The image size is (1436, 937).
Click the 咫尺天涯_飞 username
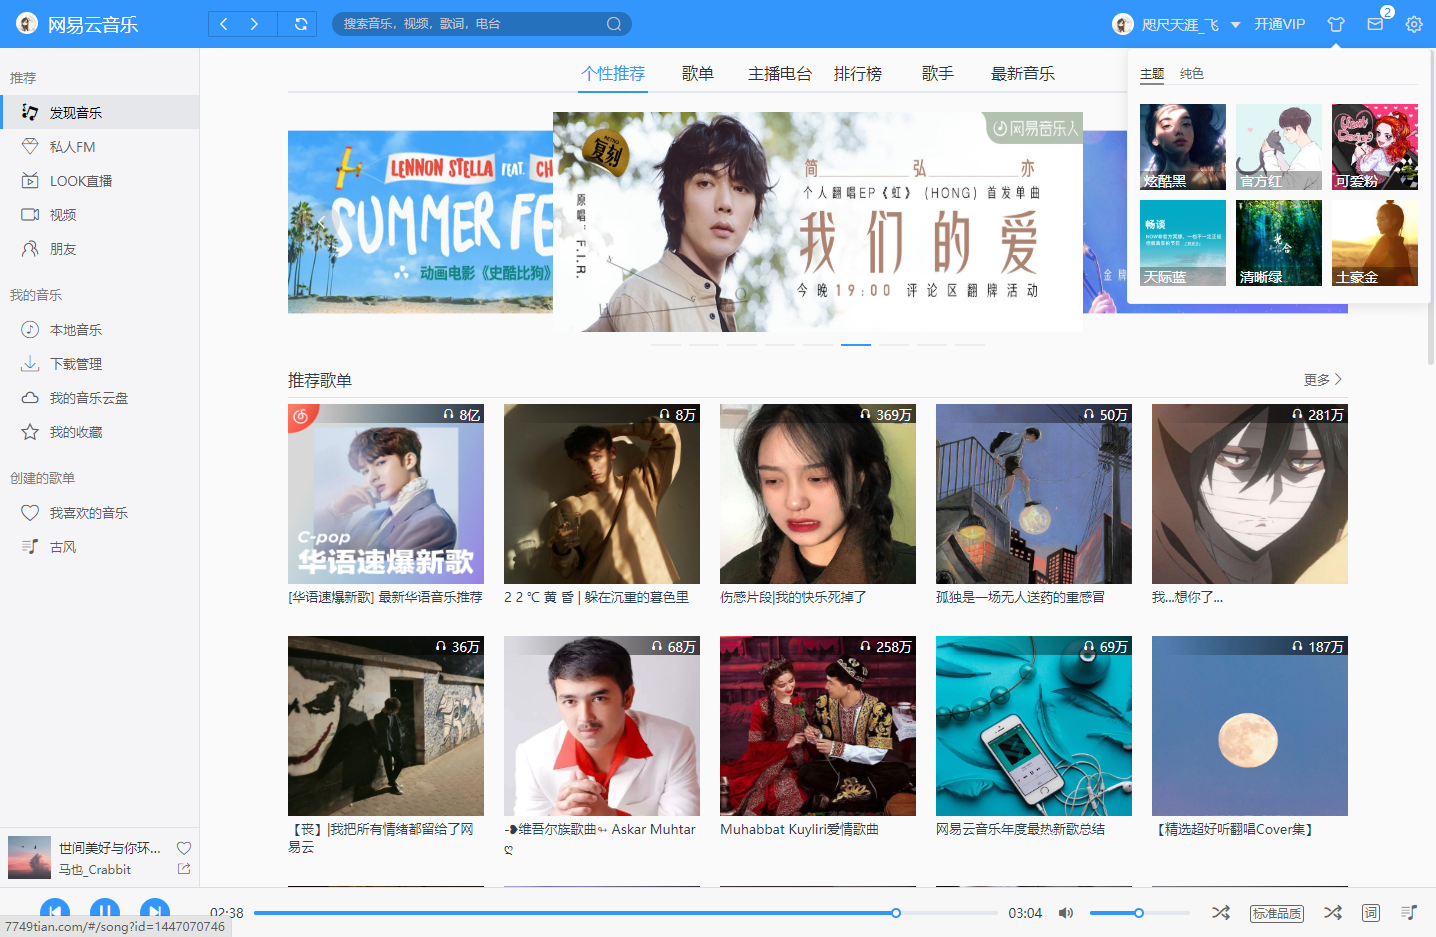(1180, 25)
